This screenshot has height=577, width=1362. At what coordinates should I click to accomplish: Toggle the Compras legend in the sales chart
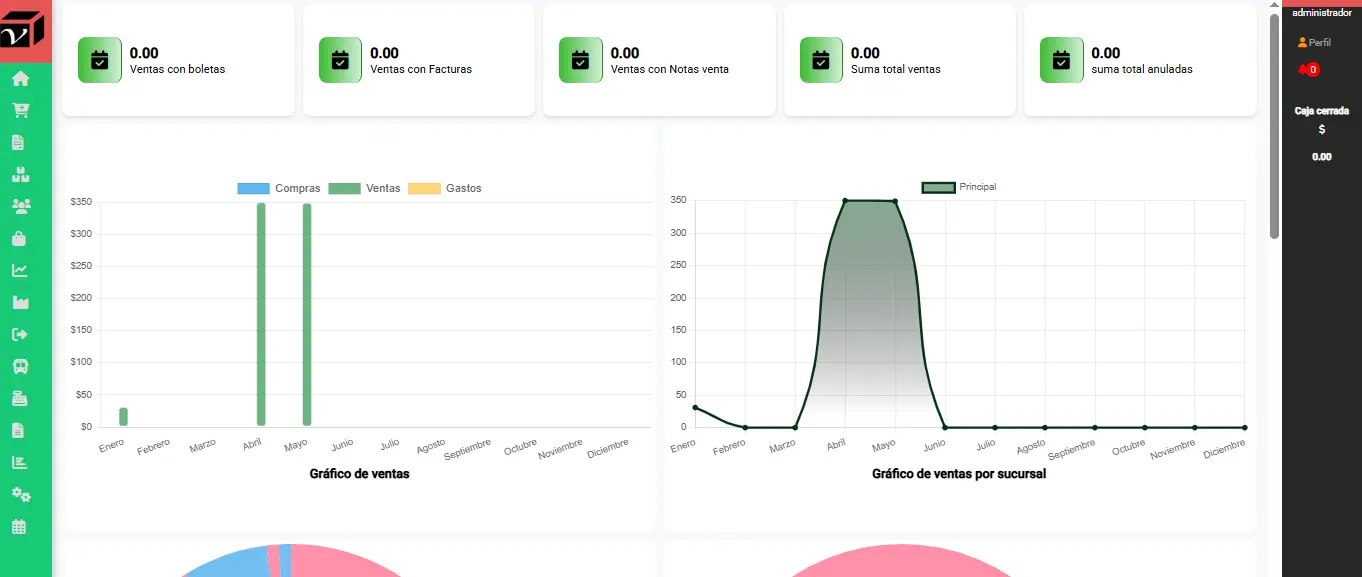click(x=279, y=188)
